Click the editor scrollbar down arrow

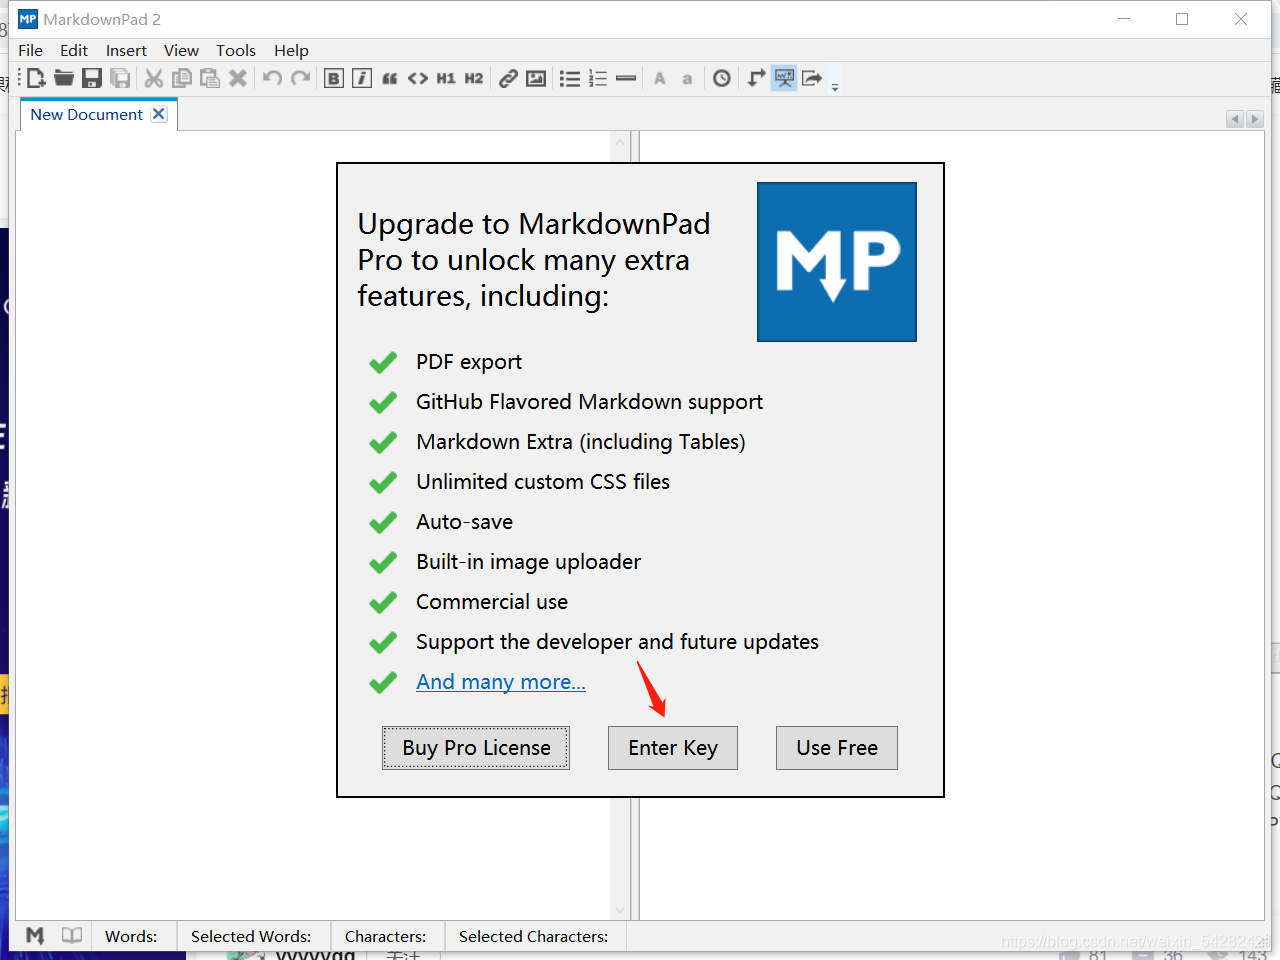click(620, 910)
